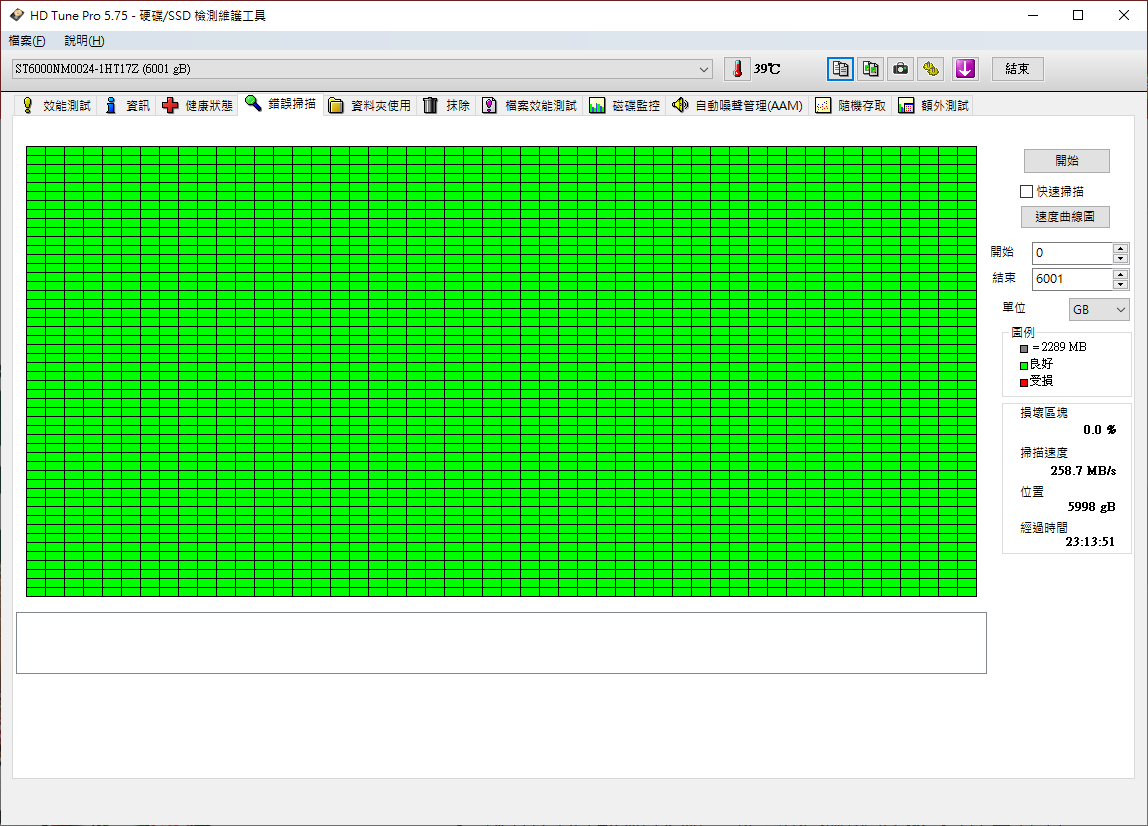Click the thermometer temperature icon
Image resolution: width=1148 pixels, height=826 pixels.
(737, 69)
